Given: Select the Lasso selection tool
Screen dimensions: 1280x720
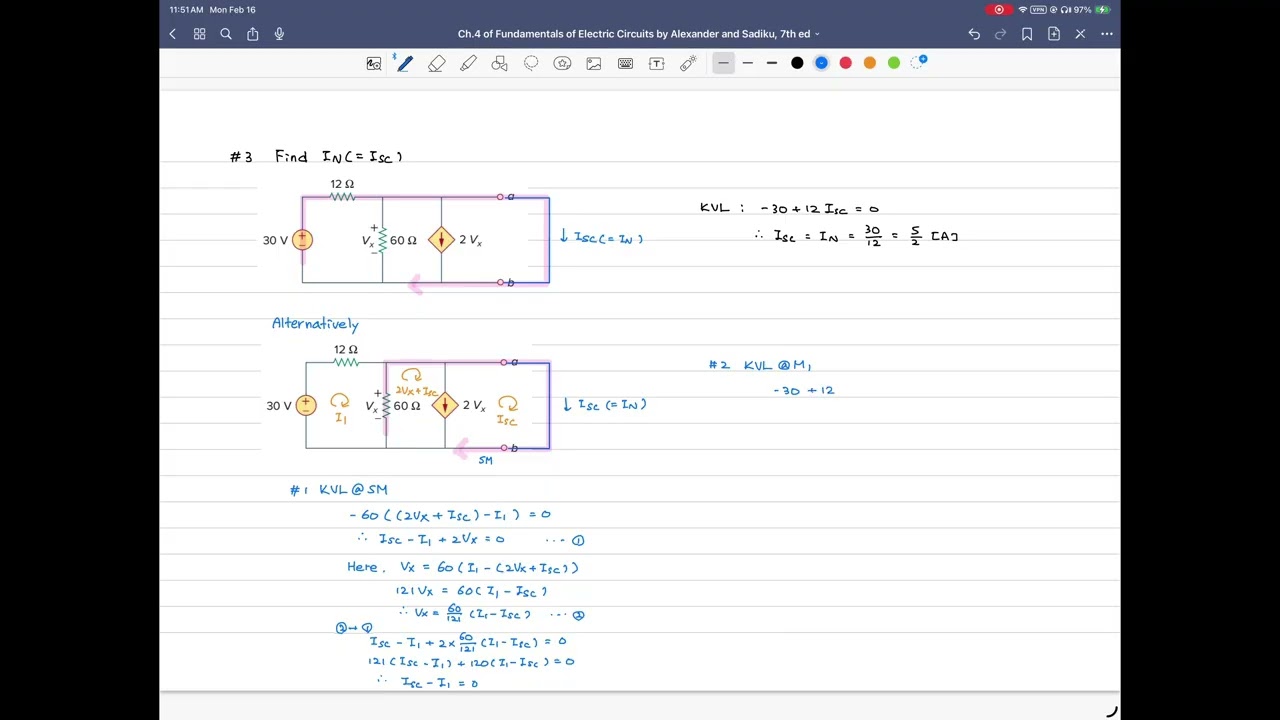Looking at the screenshot, I should point(531,63).
